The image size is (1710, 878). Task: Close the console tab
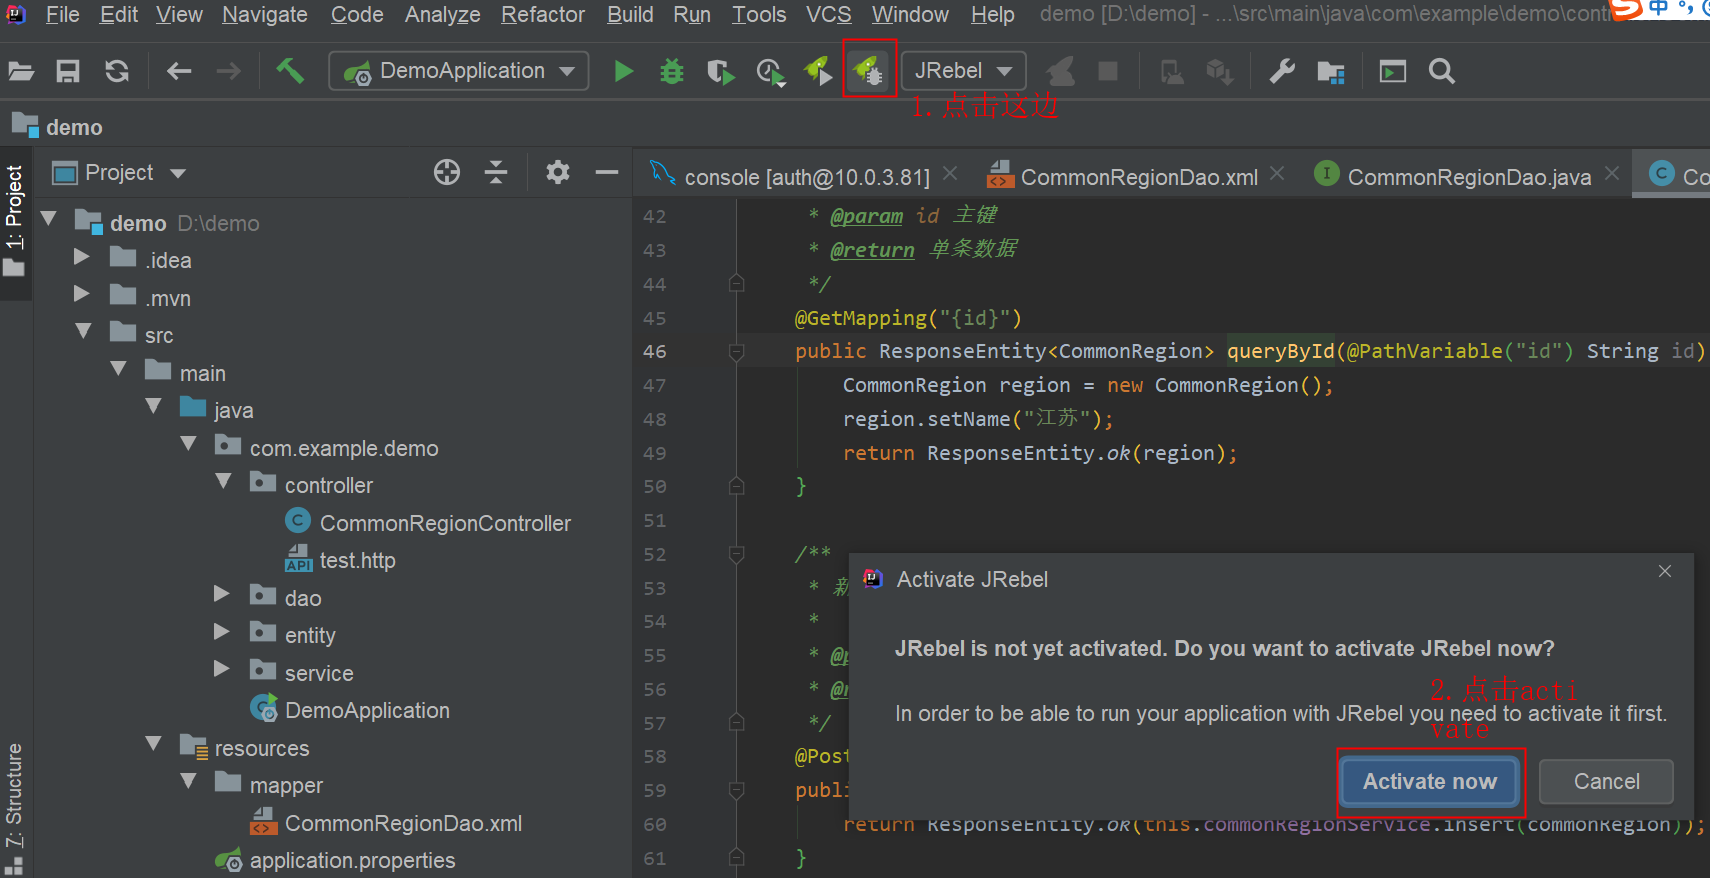click(x=950, y=174)
